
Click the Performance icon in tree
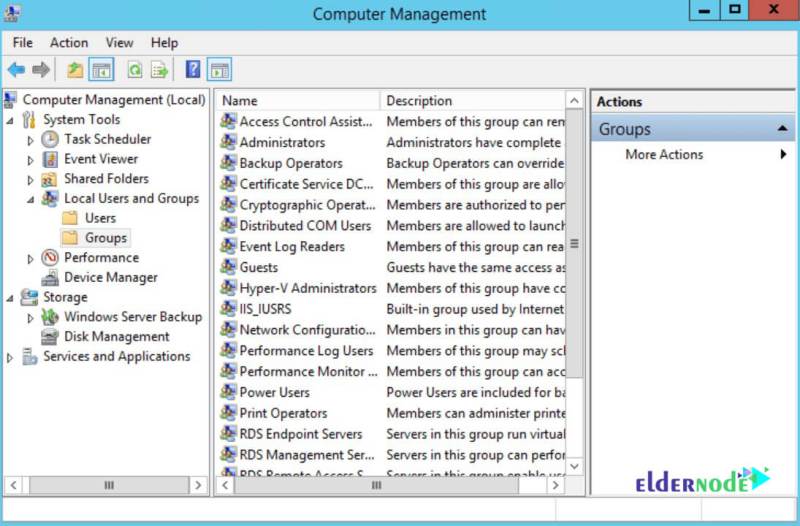(50, 258)
